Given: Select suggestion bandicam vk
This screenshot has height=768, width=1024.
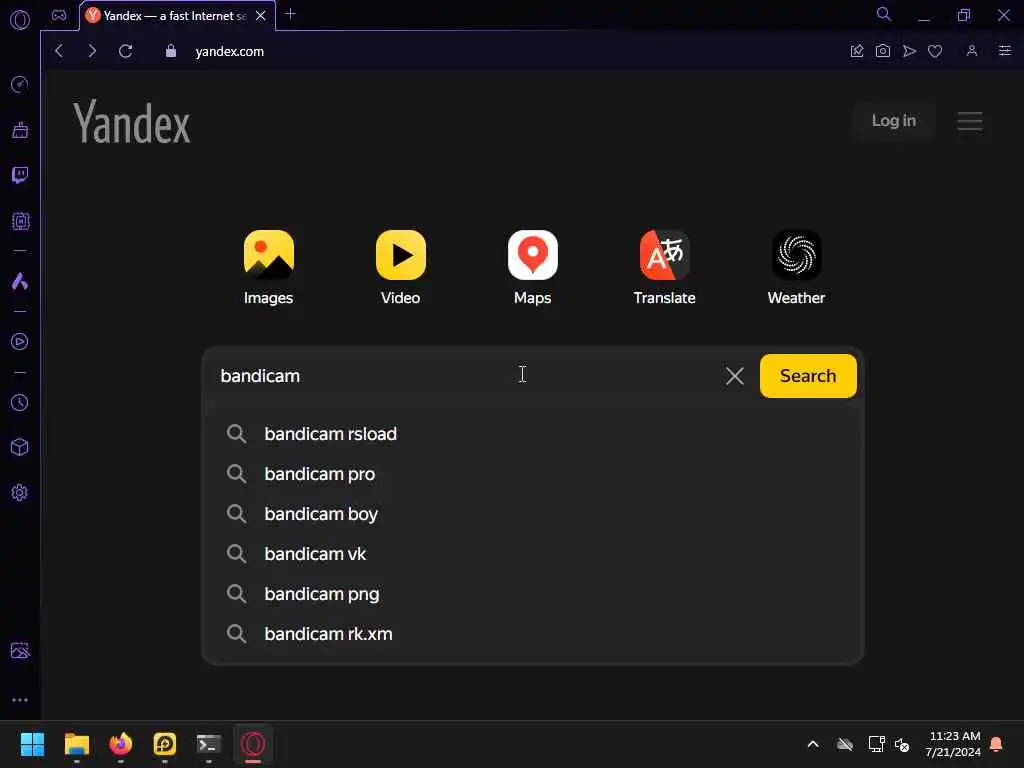Looking at the screenshot, I should 532,554.
